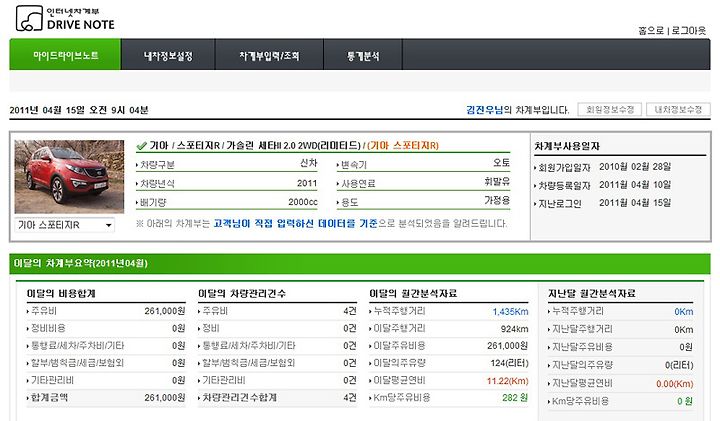Viewport: 720px width, 421px height.
Task: Click the 정비비용 row in 이달의 비용합계
Action: [x=106, y=328]
